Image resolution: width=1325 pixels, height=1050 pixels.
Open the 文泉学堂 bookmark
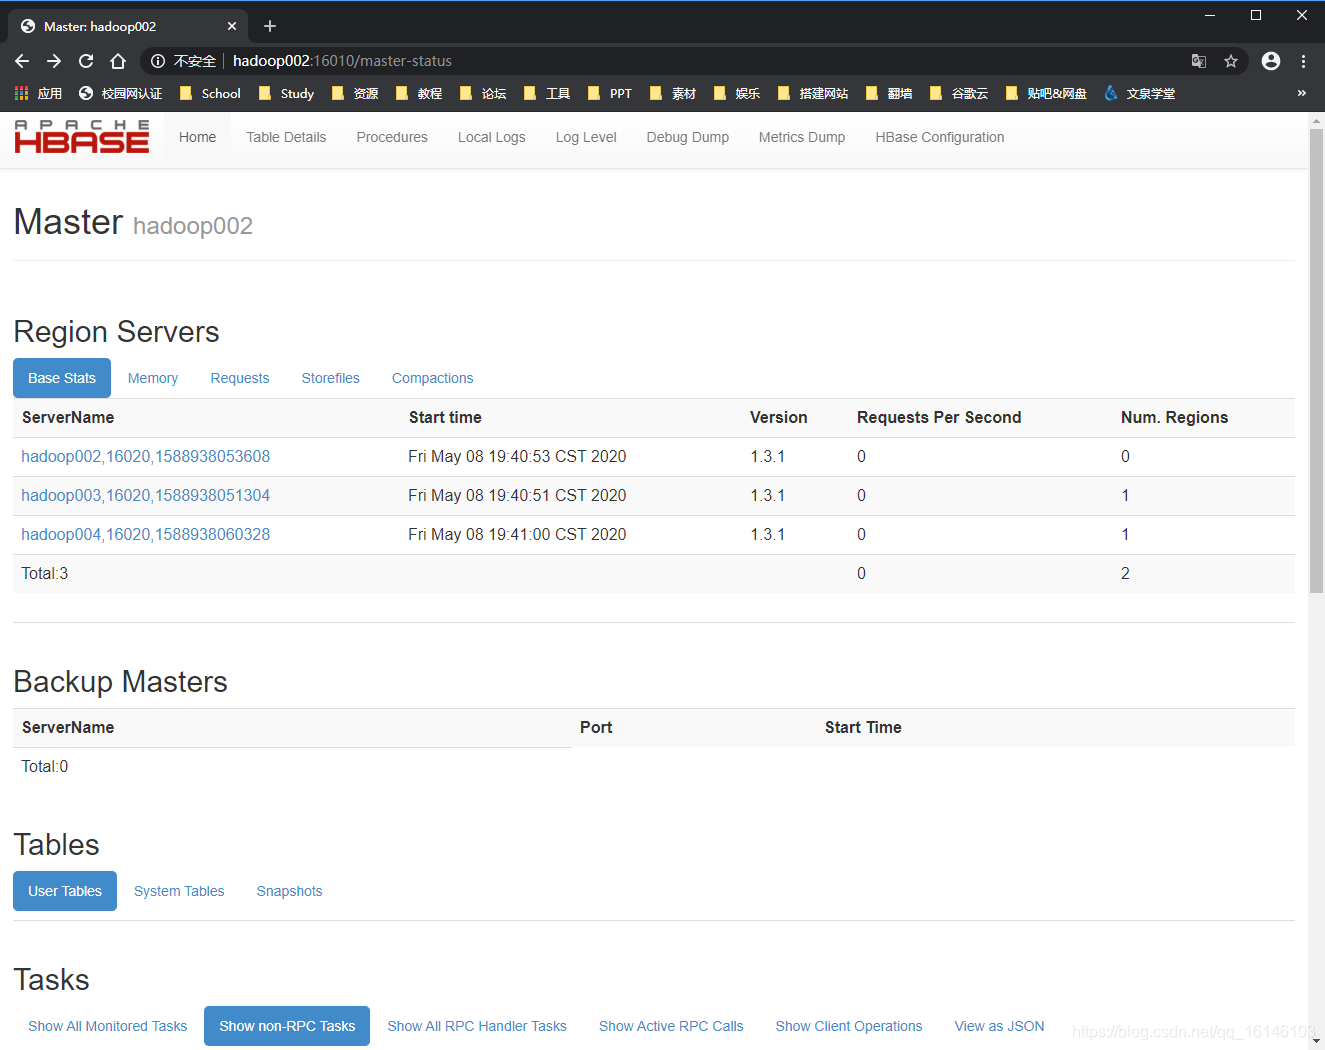pyautogui.click(x=1139, y=93)
